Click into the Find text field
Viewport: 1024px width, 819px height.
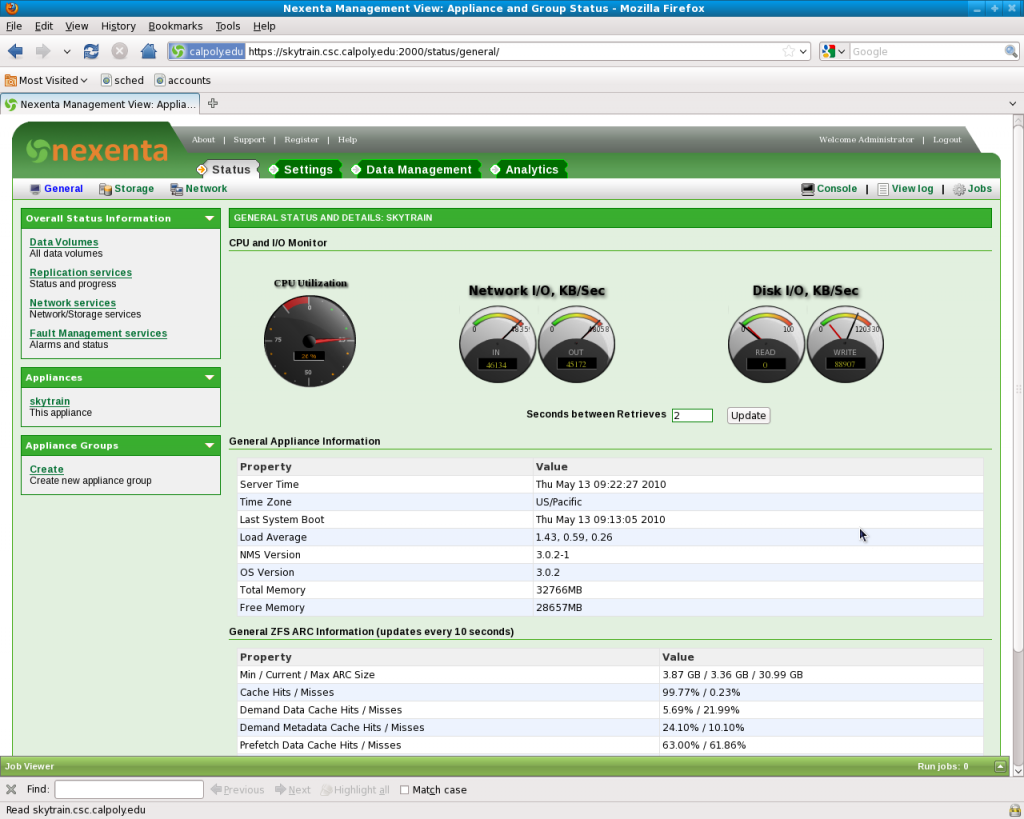click(129, 790)
